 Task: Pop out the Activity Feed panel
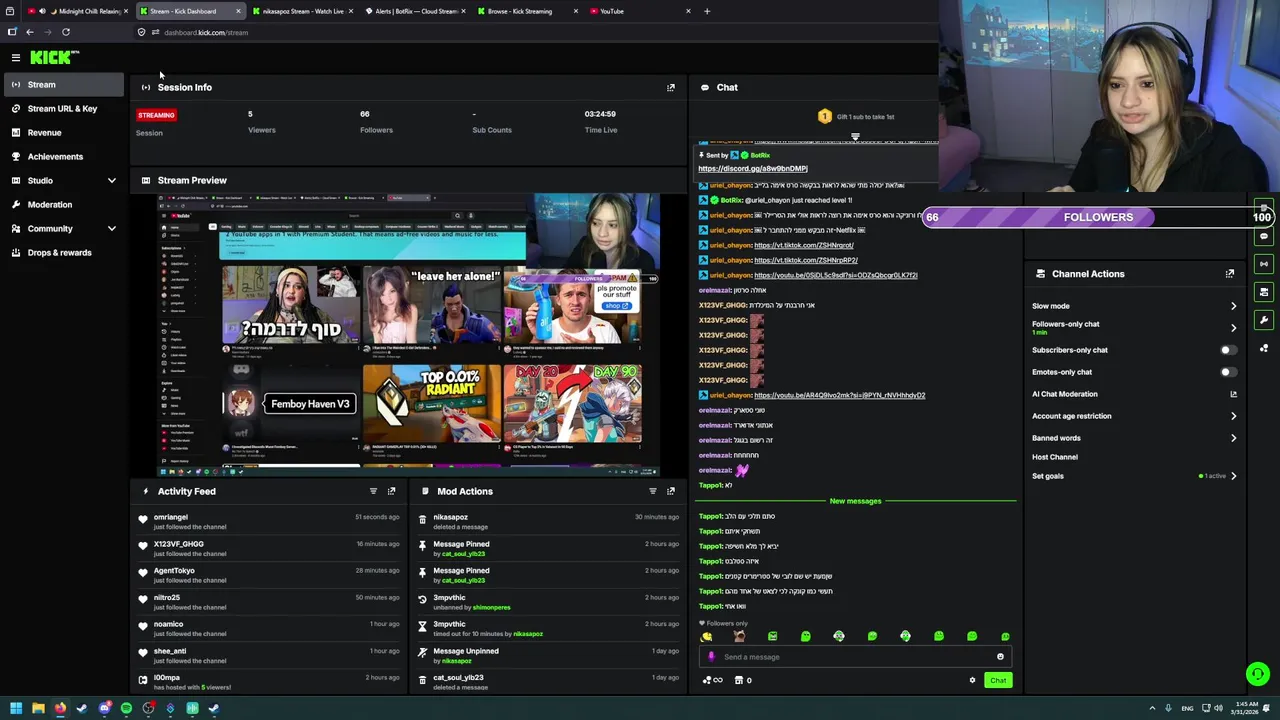click(391, 491)
